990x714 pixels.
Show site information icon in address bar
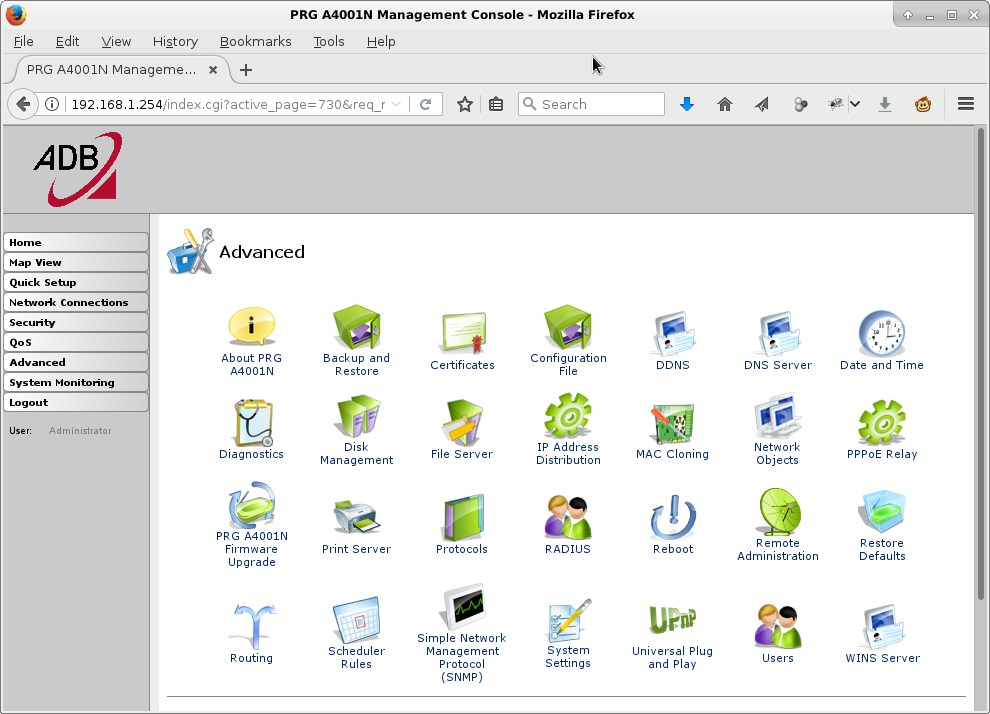click(52, 104)
